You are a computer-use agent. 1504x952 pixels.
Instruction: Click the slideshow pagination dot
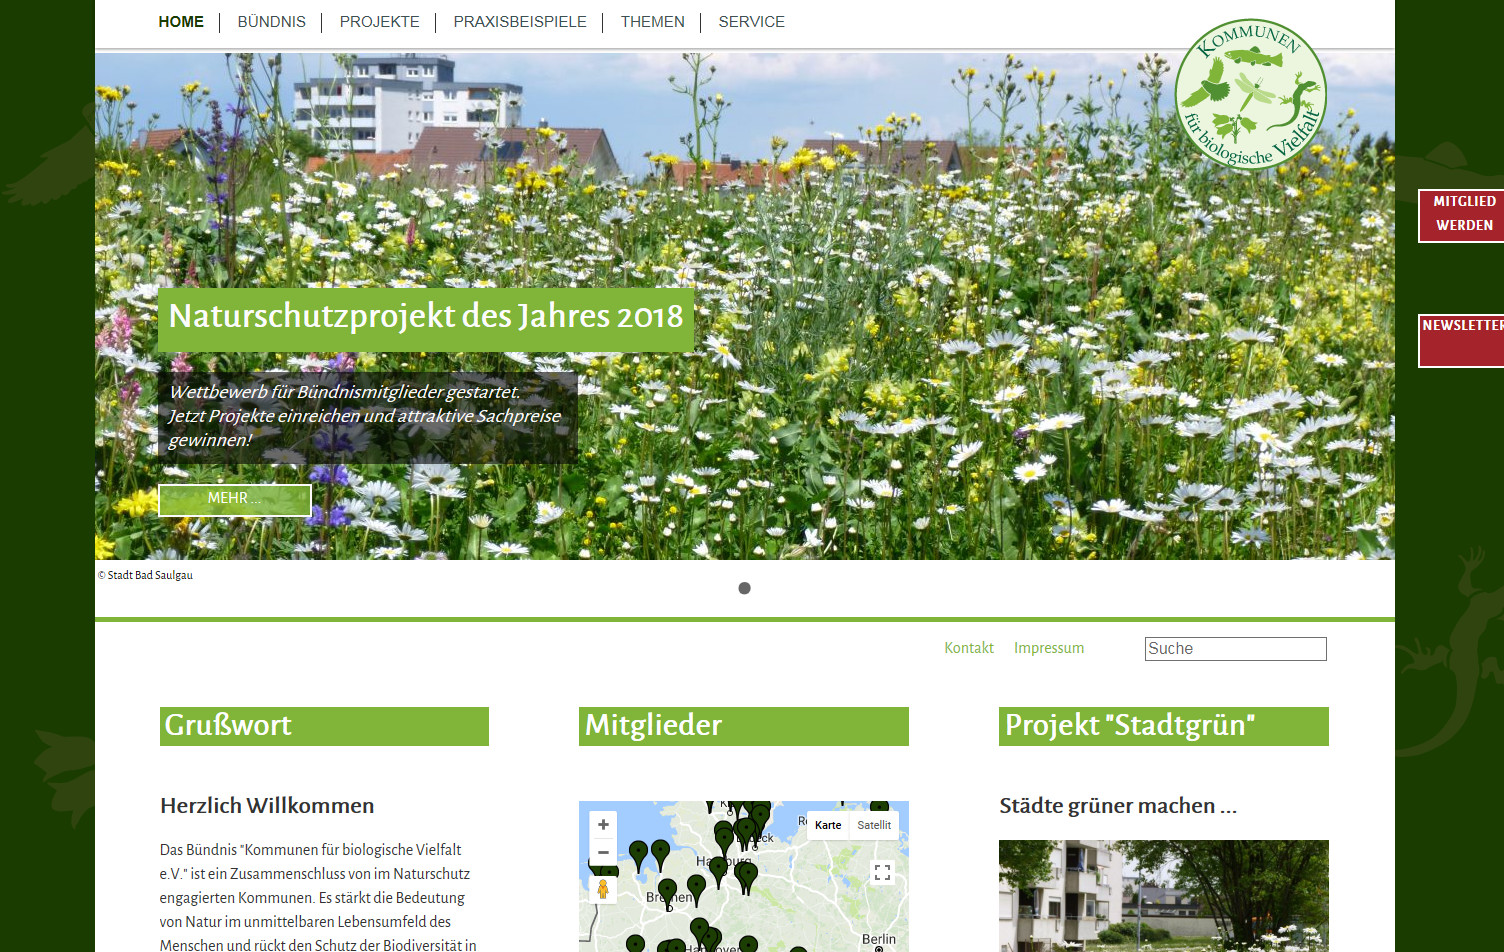click(x=744, y=588)
